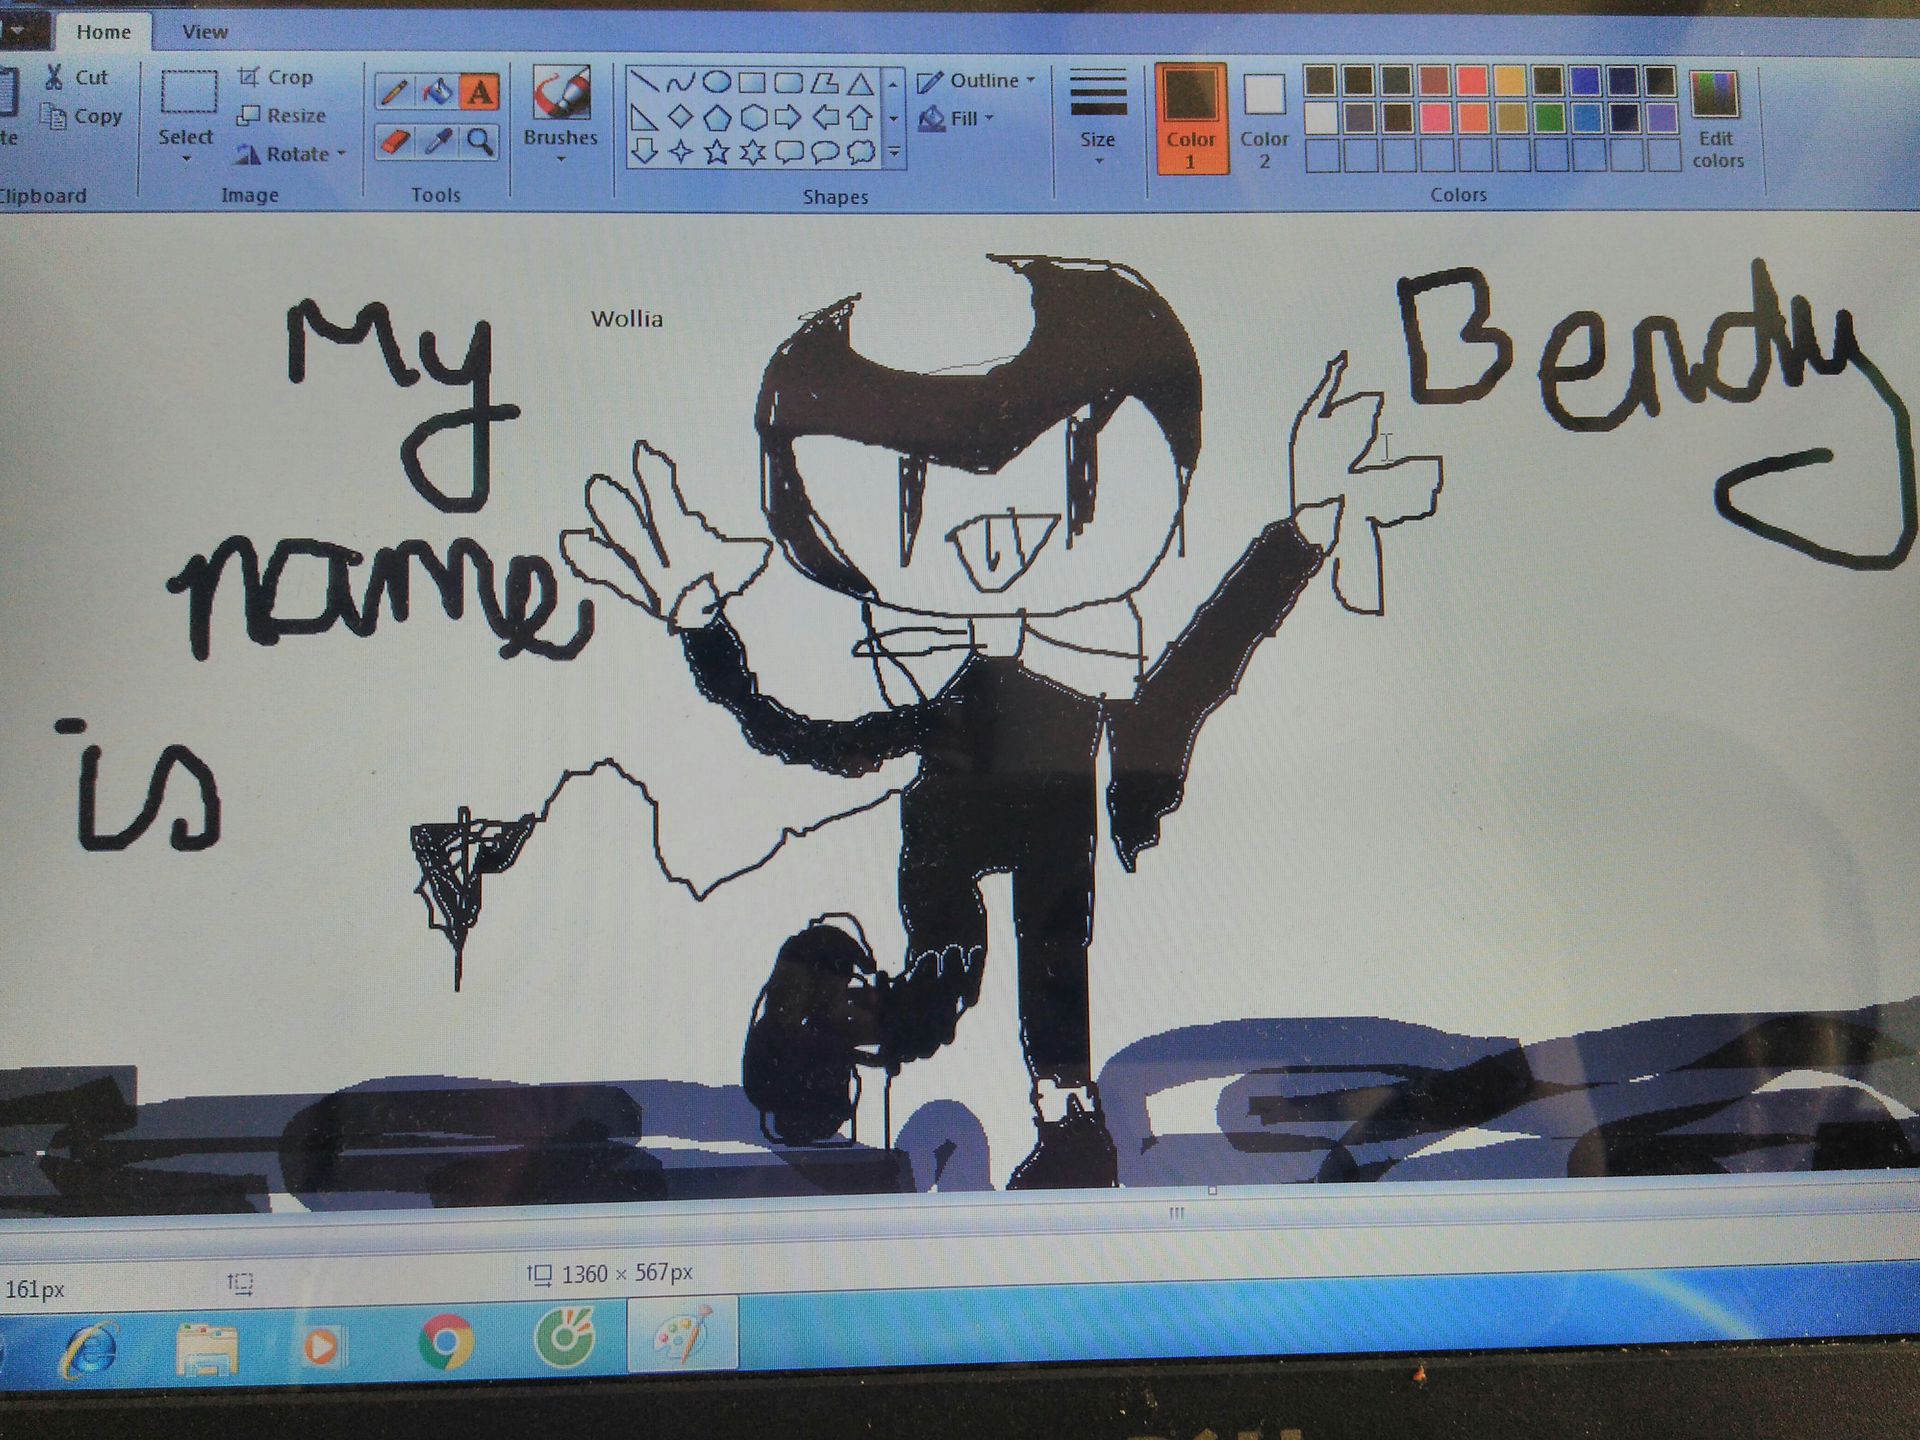
Task: Click the Crop button
Action: coord(276,77)
